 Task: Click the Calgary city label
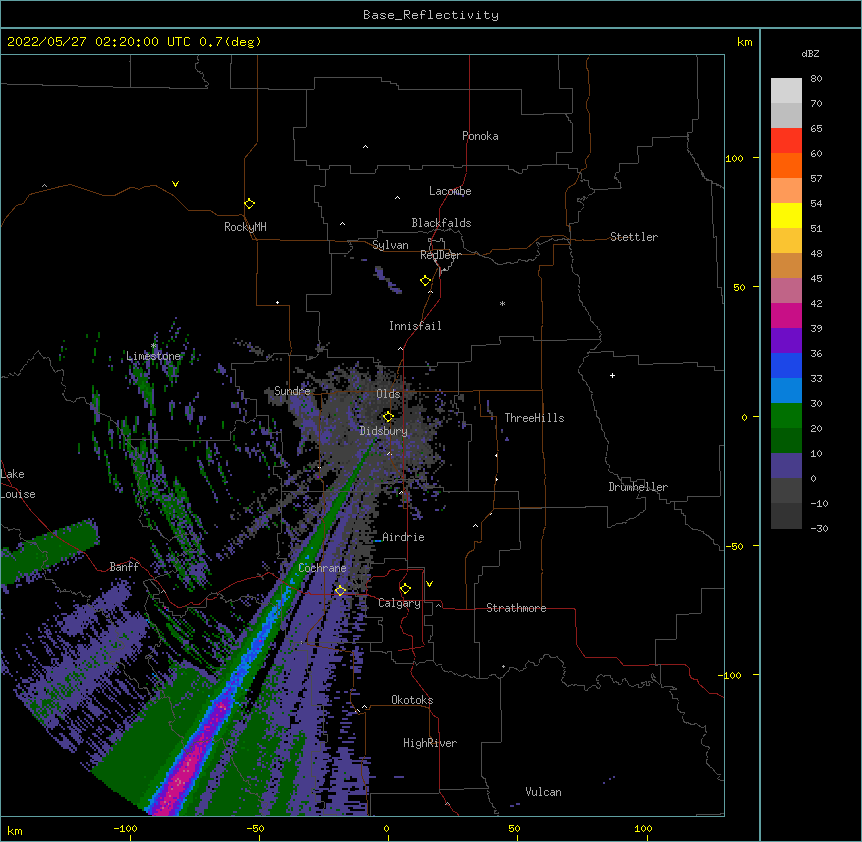400,603
